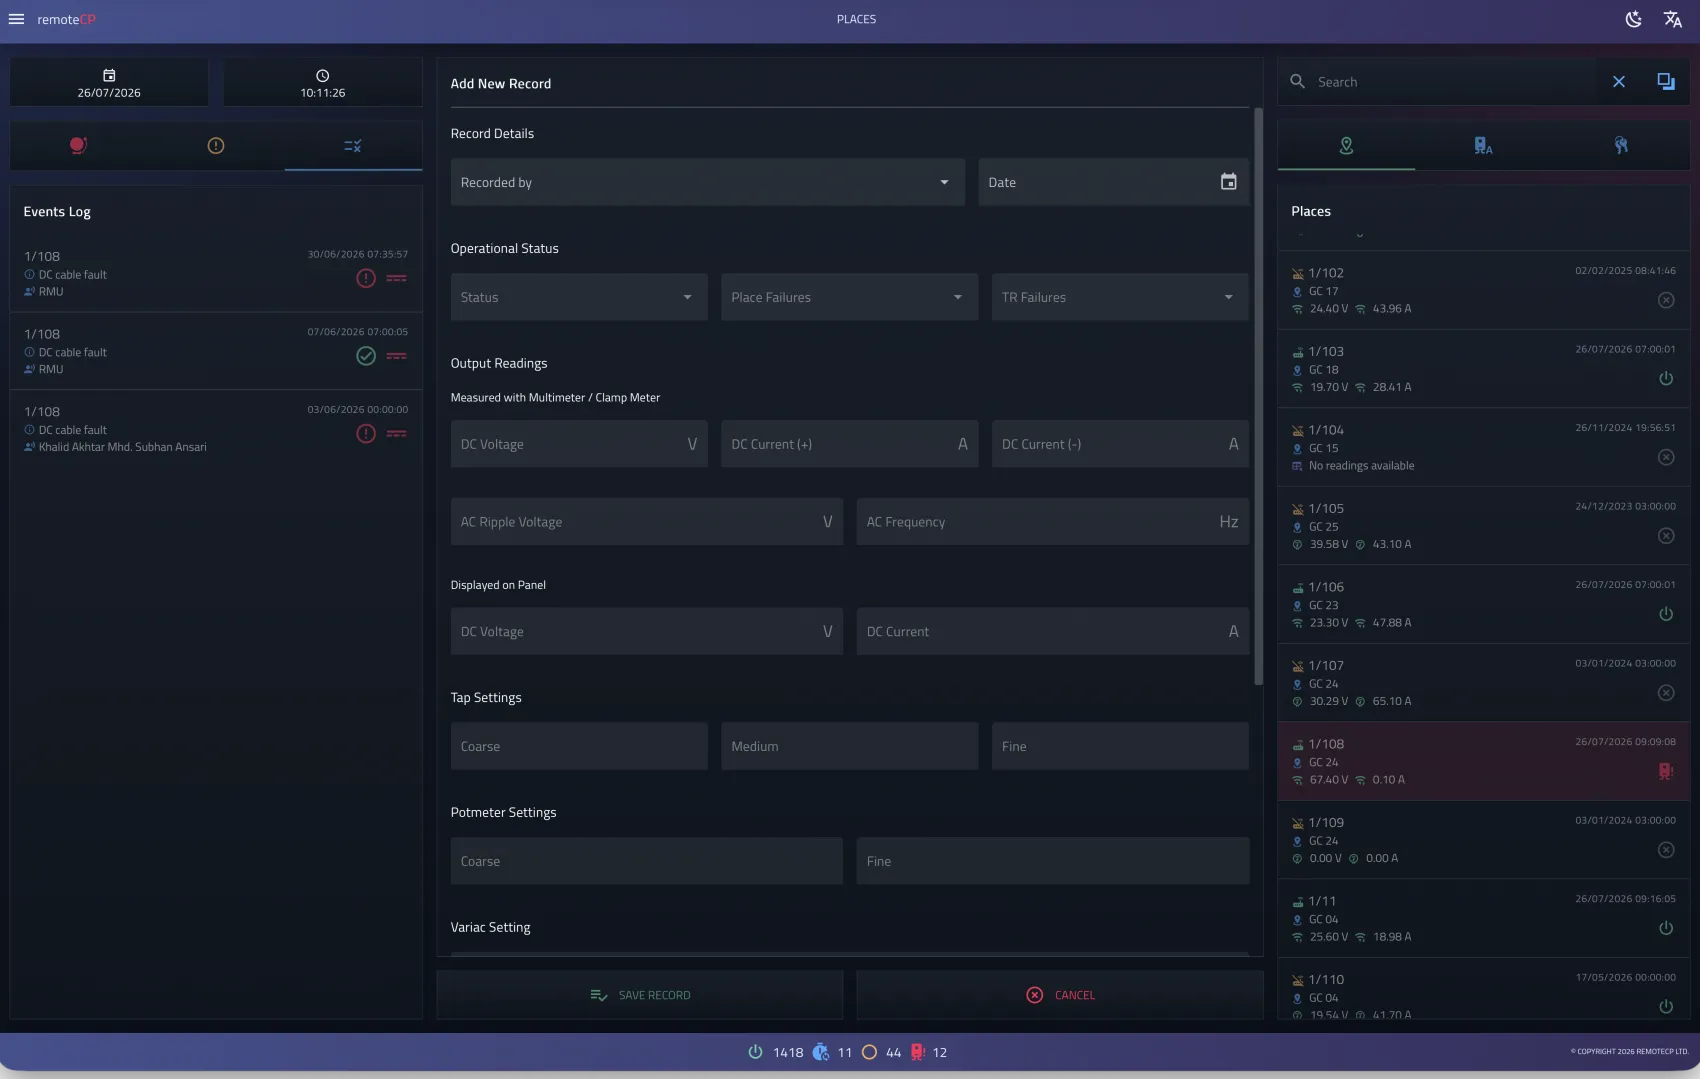Open the hamburger navigation menu
The height and width of the screenshot is (1079, 1700).
16,19
